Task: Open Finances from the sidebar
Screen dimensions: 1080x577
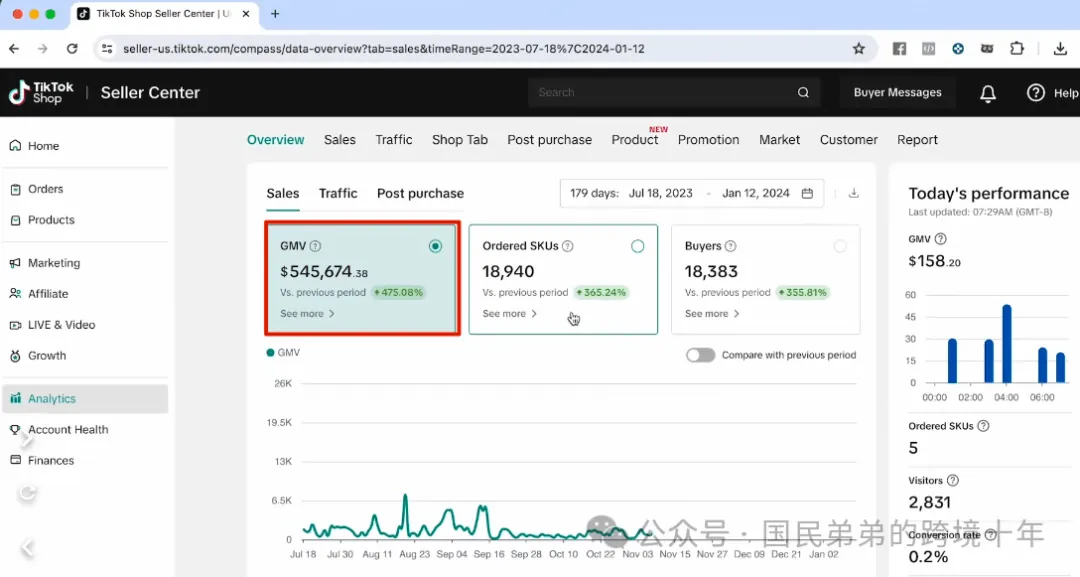Action: [x=48, y=460]
